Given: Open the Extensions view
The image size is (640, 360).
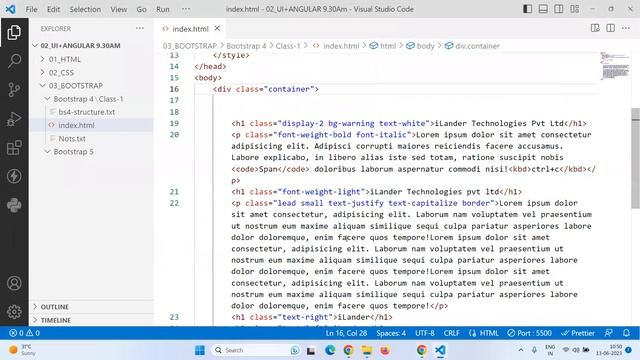Looking at the screenshot, I should tap(14, 147).
